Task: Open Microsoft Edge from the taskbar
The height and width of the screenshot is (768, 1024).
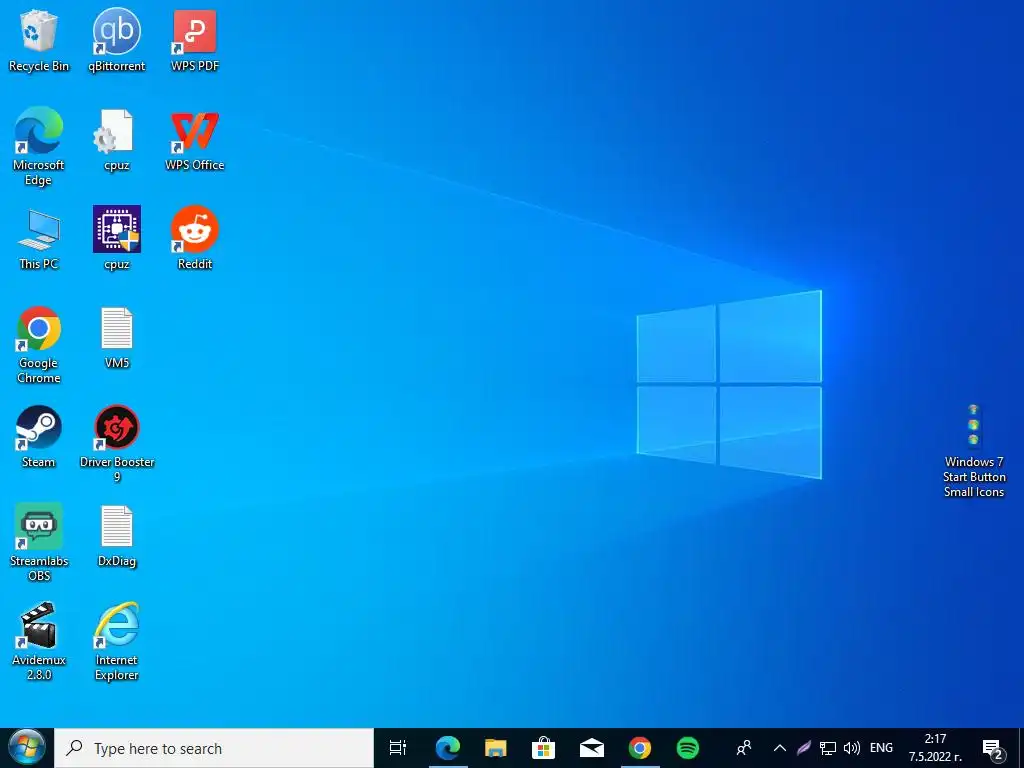Action: [448, 748]
